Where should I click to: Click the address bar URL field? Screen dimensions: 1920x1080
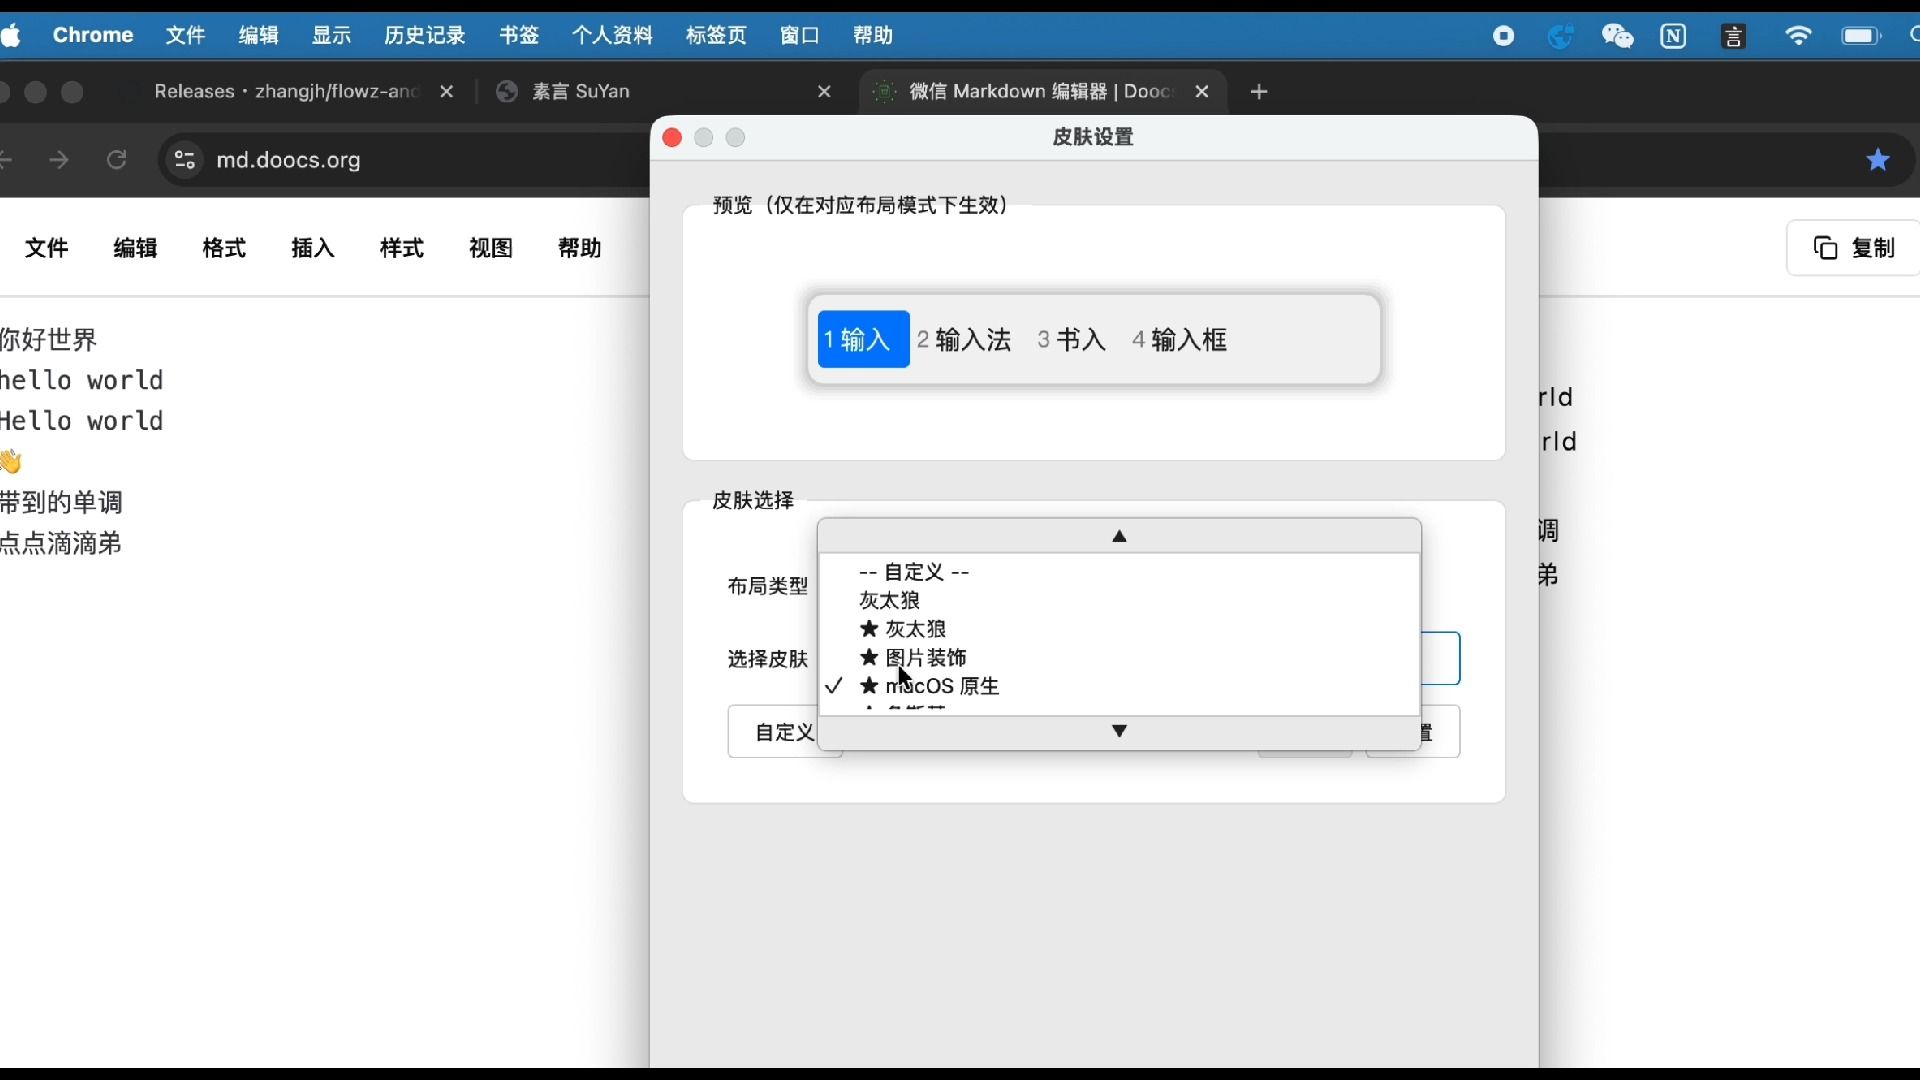tap(290, 160)
